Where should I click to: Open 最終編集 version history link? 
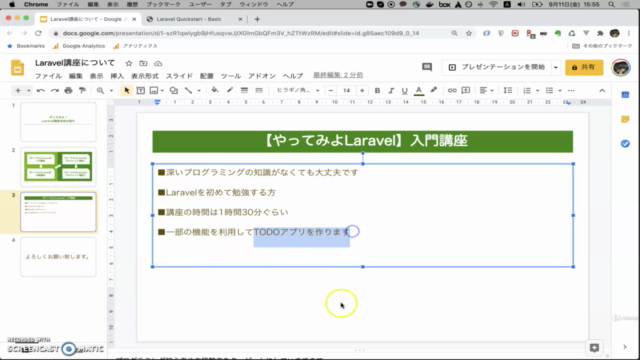[338, 75]
